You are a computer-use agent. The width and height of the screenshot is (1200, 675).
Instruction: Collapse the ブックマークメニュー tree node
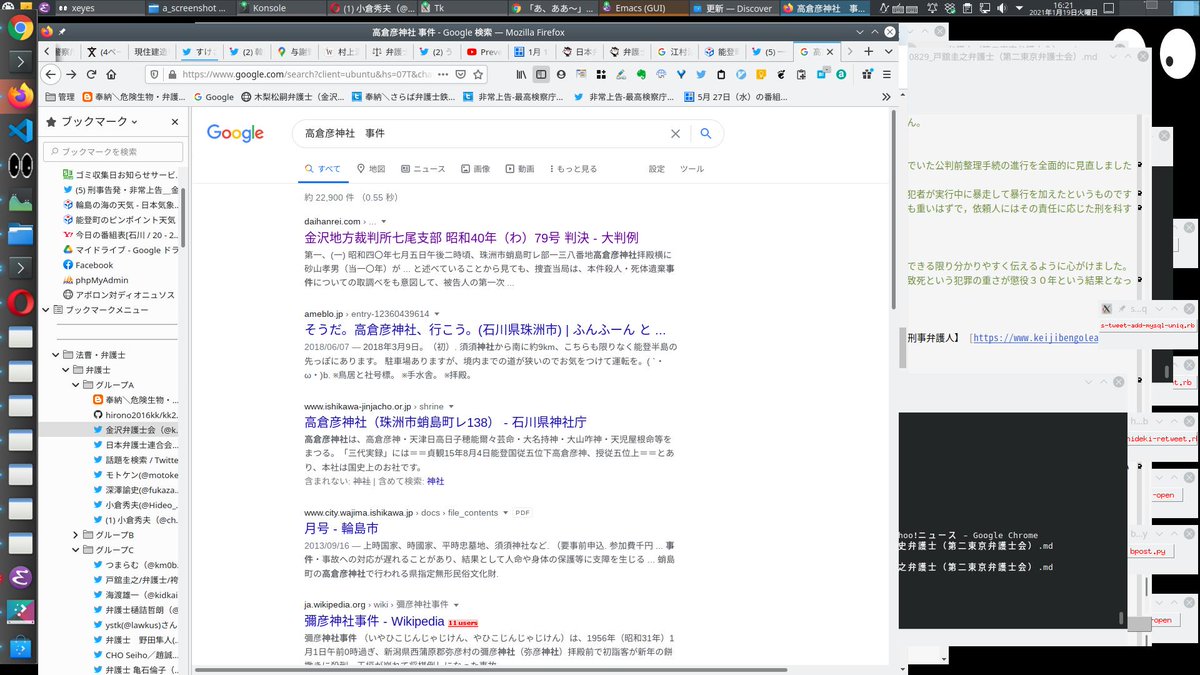46,310
